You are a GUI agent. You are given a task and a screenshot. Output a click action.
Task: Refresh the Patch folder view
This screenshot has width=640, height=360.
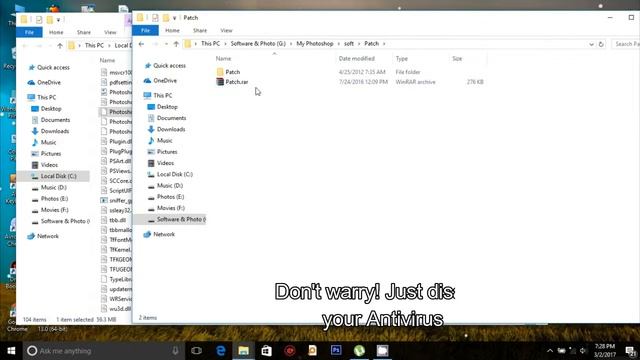[601, 44]
